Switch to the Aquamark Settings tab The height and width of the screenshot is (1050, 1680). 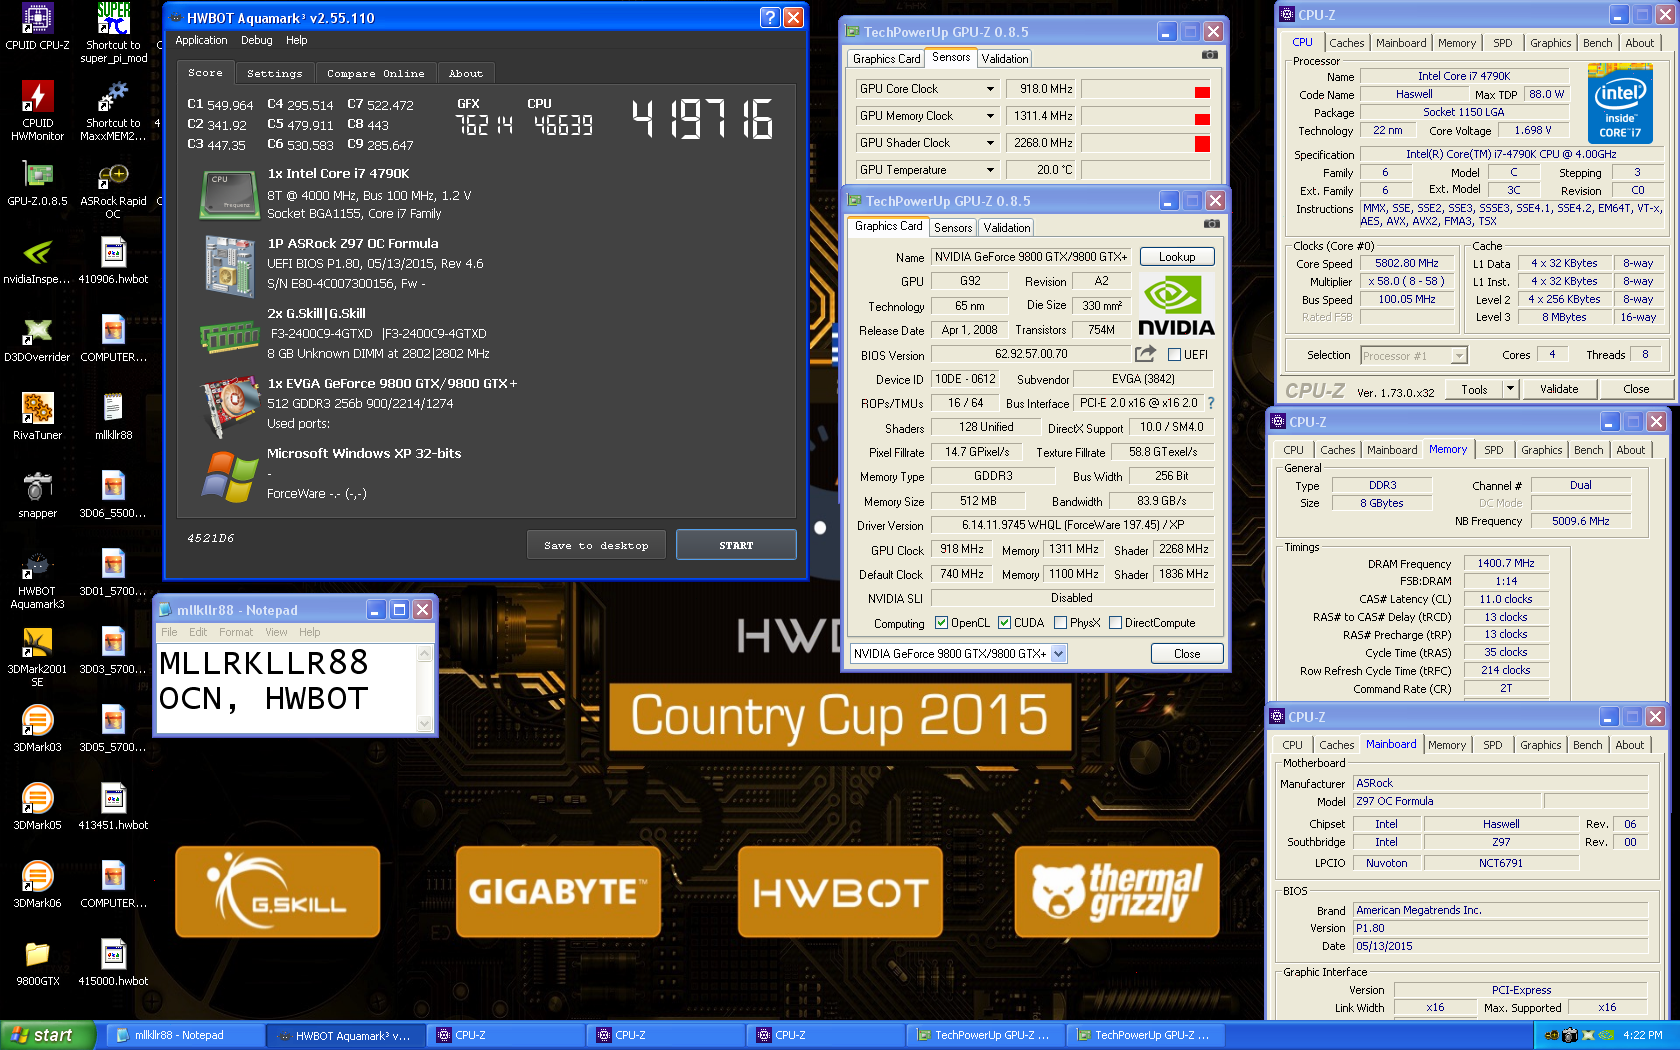274,74
